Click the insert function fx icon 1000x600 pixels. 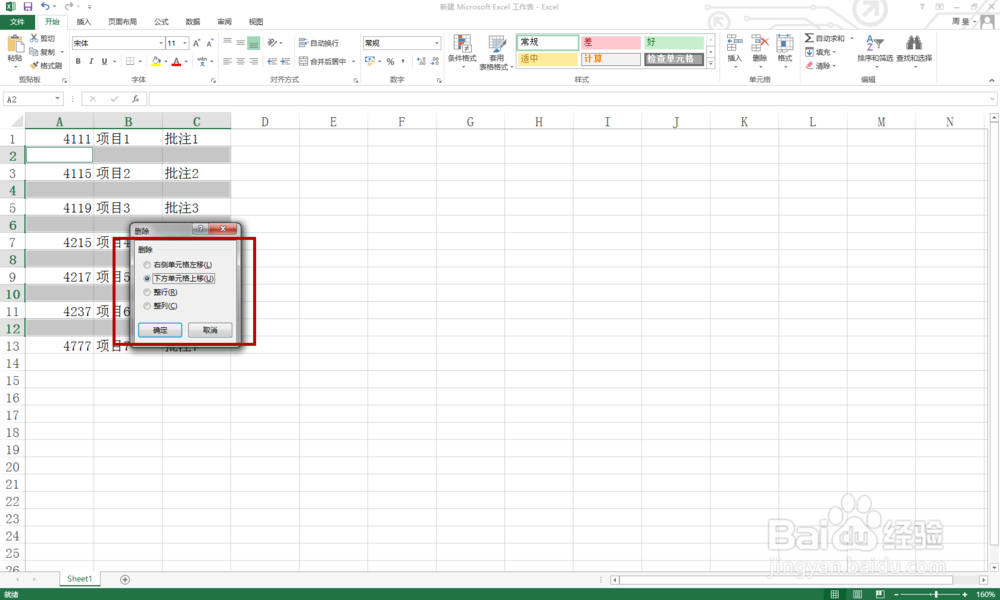[135, 99]
